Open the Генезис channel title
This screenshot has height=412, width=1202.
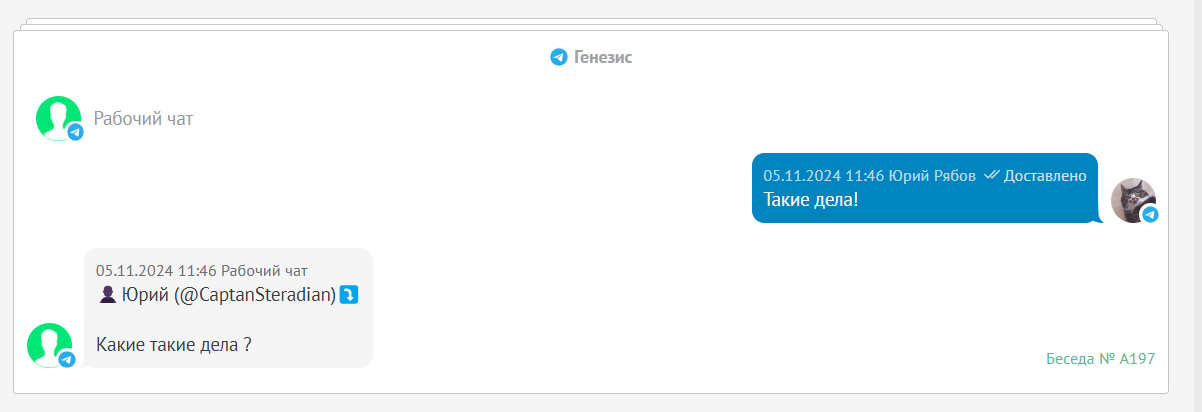[x=603, y=57]
